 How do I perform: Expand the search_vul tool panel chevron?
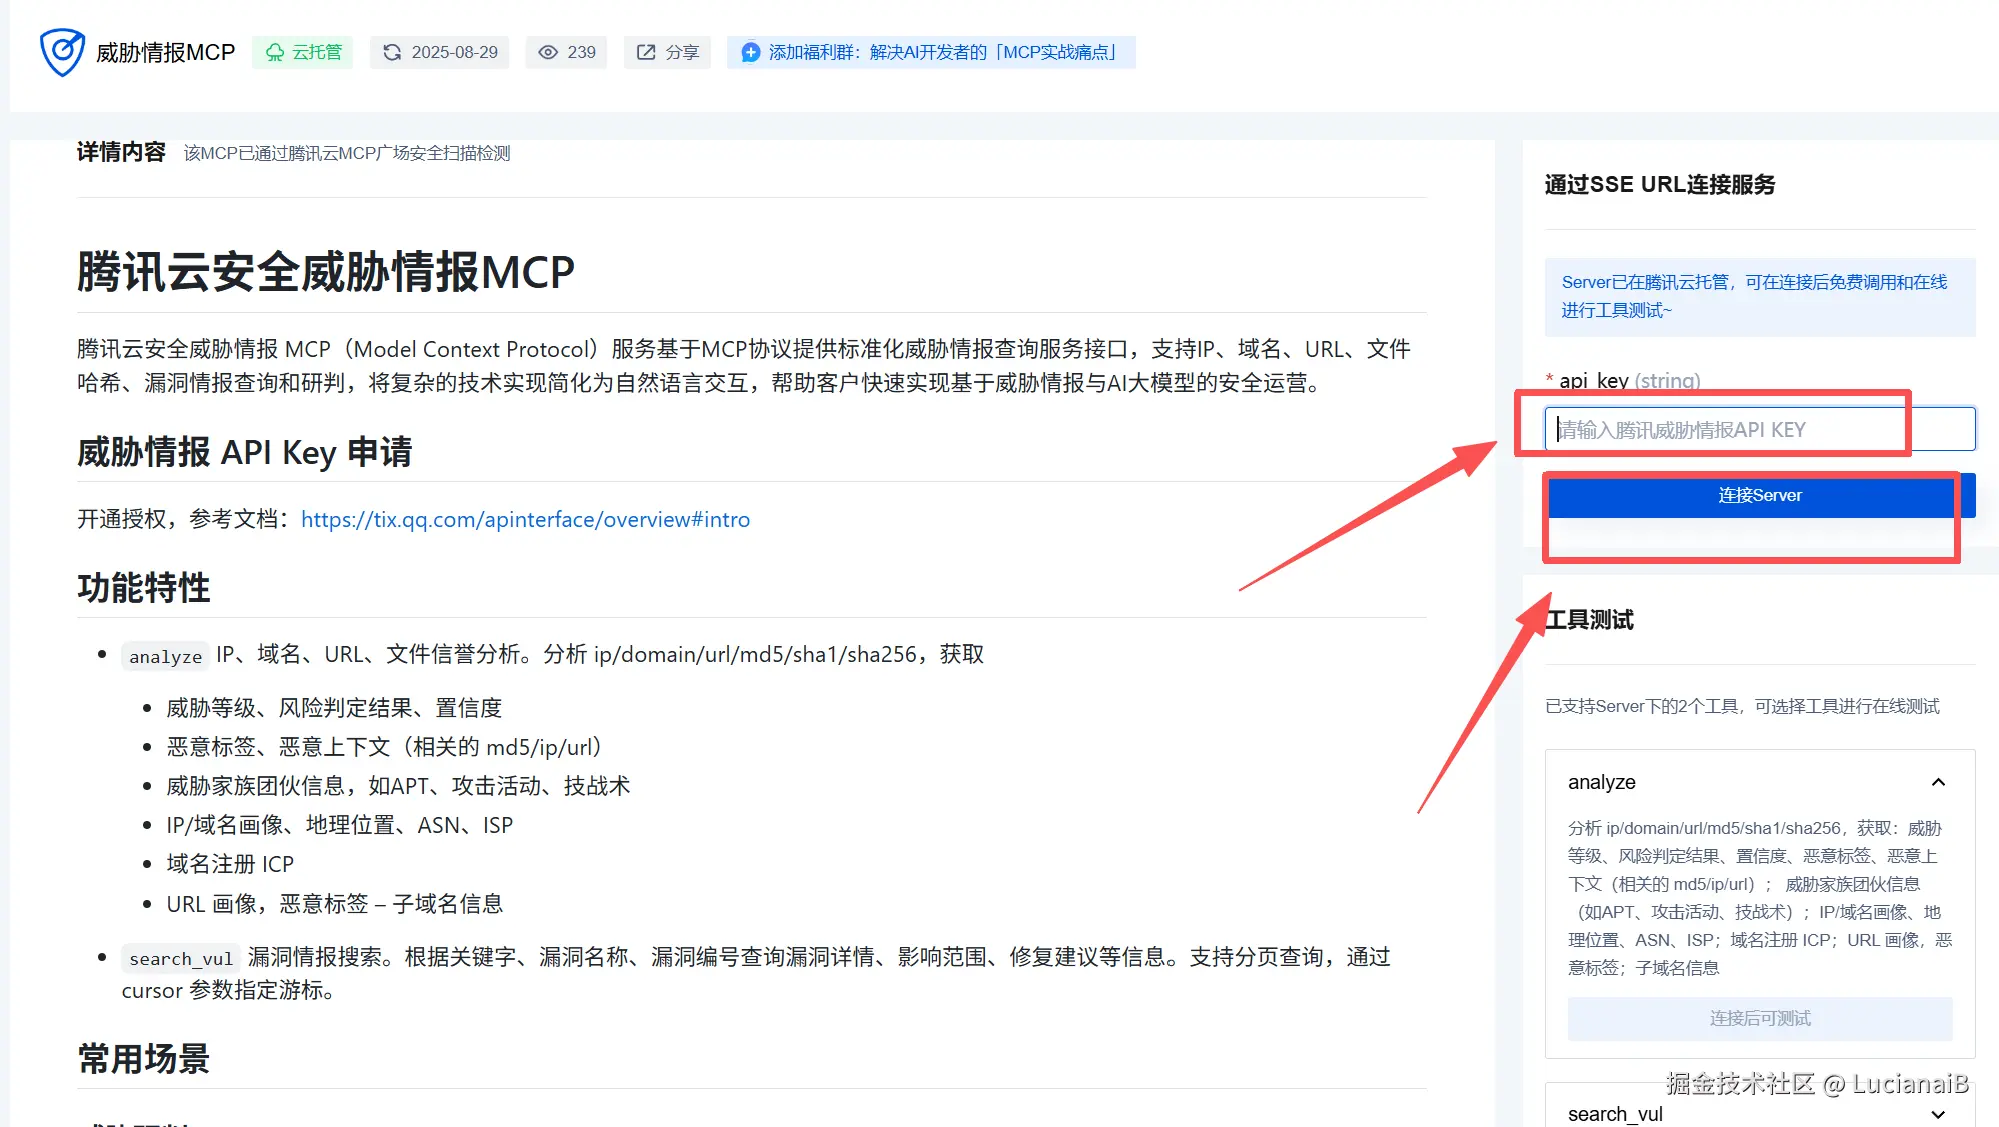click(1938, 1114)
